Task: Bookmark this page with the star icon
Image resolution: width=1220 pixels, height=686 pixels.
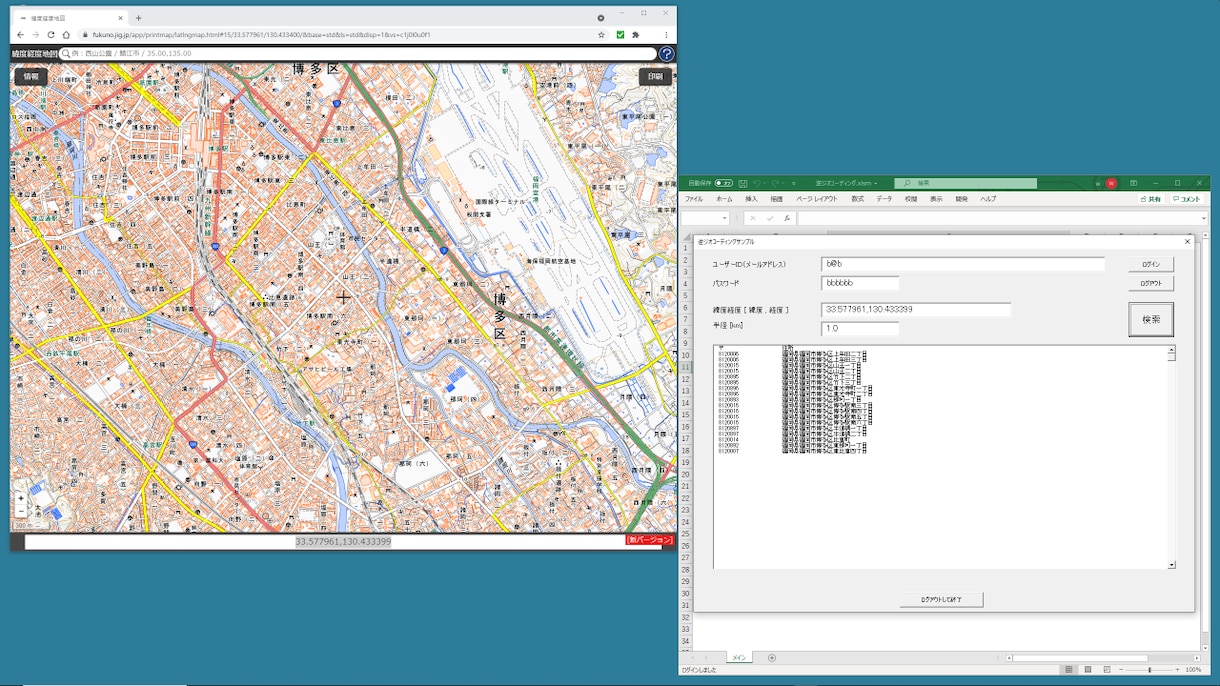Action: 601,35
